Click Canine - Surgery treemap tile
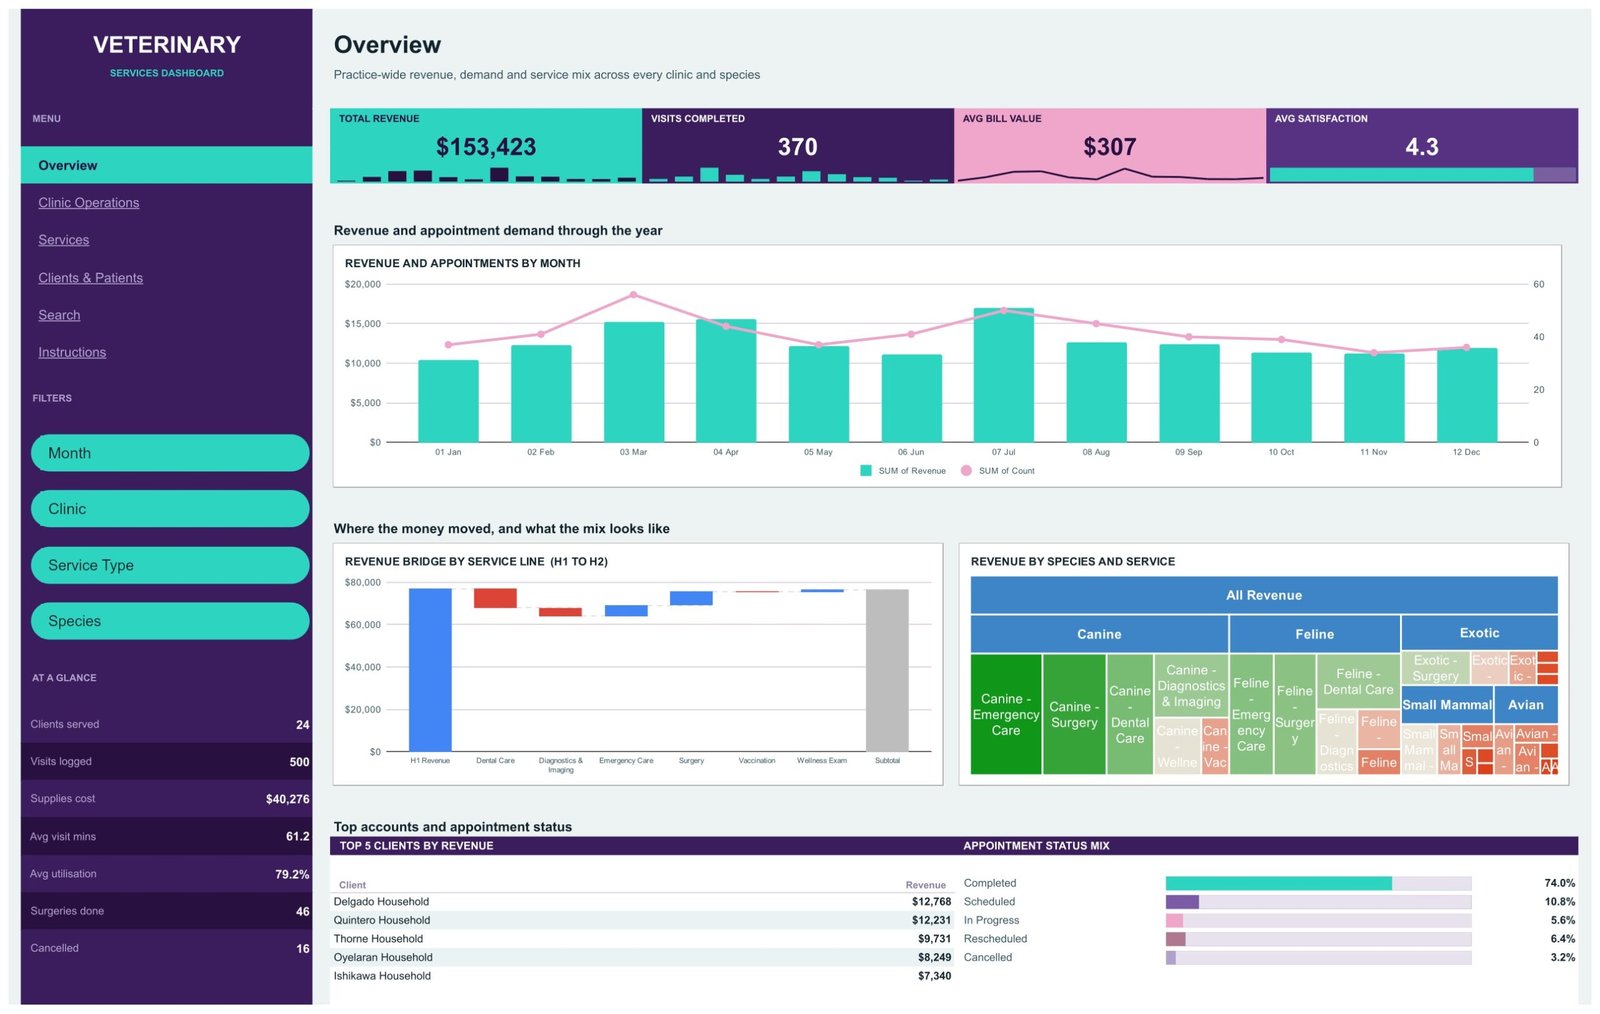The width and height of the screenshot is (1600, 1014). [1074, 714]
